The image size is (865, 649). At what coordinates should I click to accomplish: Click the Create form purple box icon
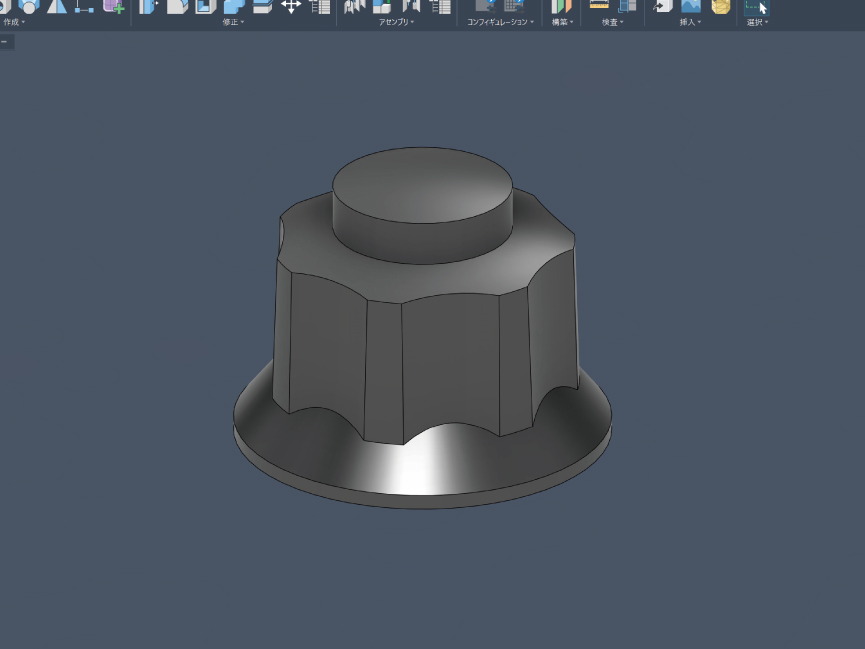(113, 6)
